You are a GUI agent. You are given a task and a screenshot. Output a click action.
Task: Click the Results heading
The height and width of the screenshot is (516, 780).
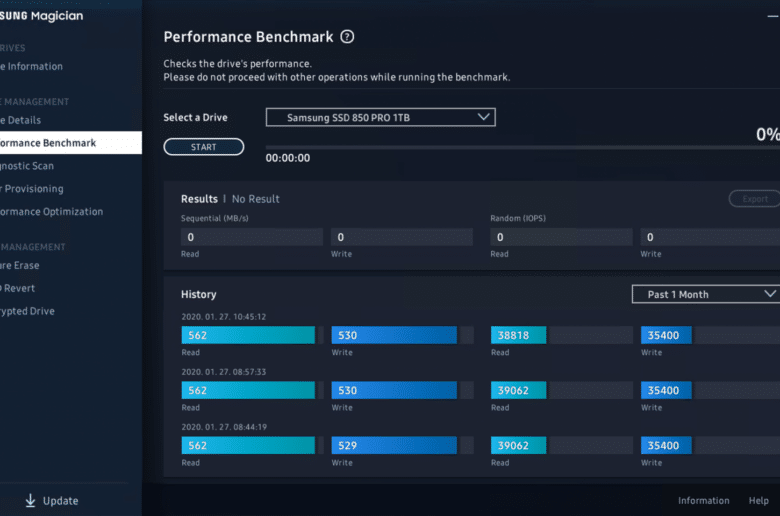point(199,199)
